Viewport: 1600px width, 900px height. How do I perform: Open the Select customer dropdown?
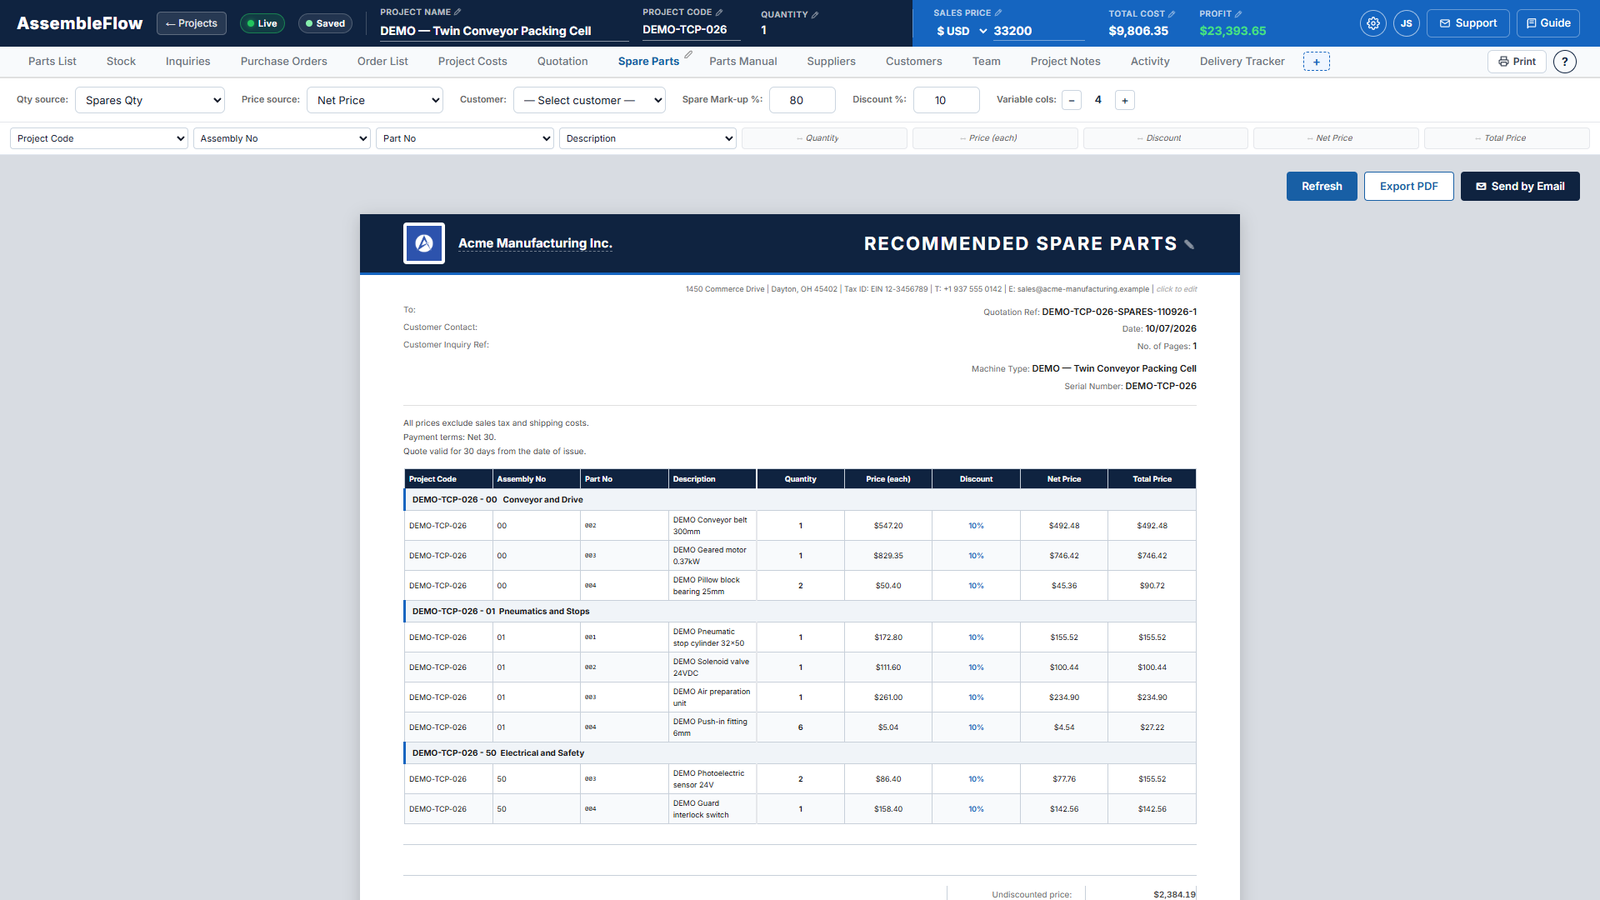(x=589, y=100)
